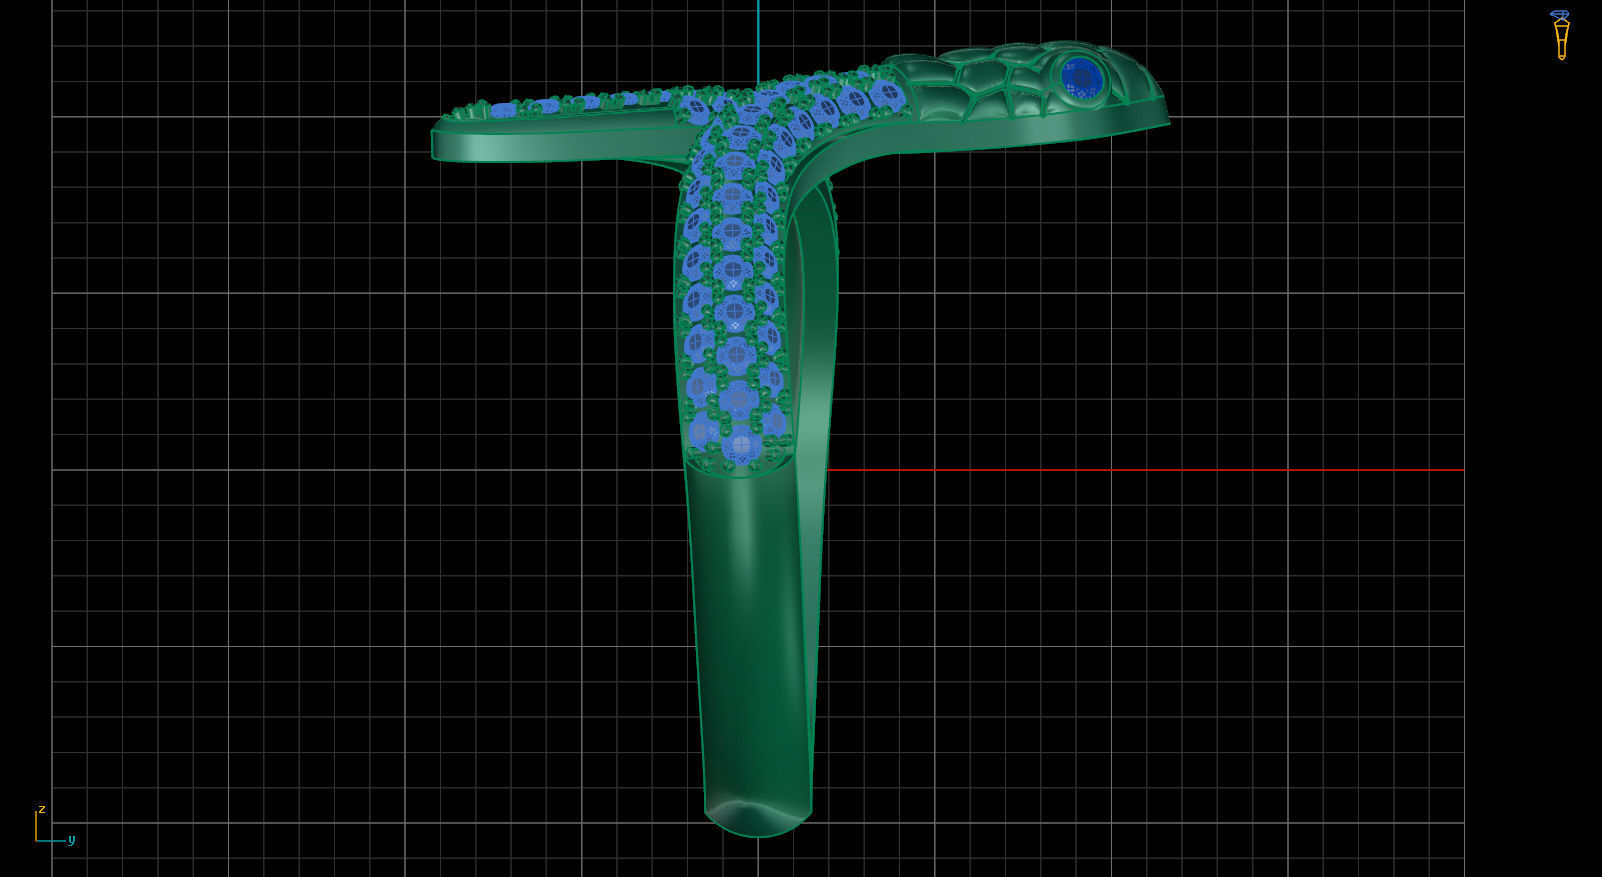Select the lowest blue pave stone on the shank

point(741,443)
